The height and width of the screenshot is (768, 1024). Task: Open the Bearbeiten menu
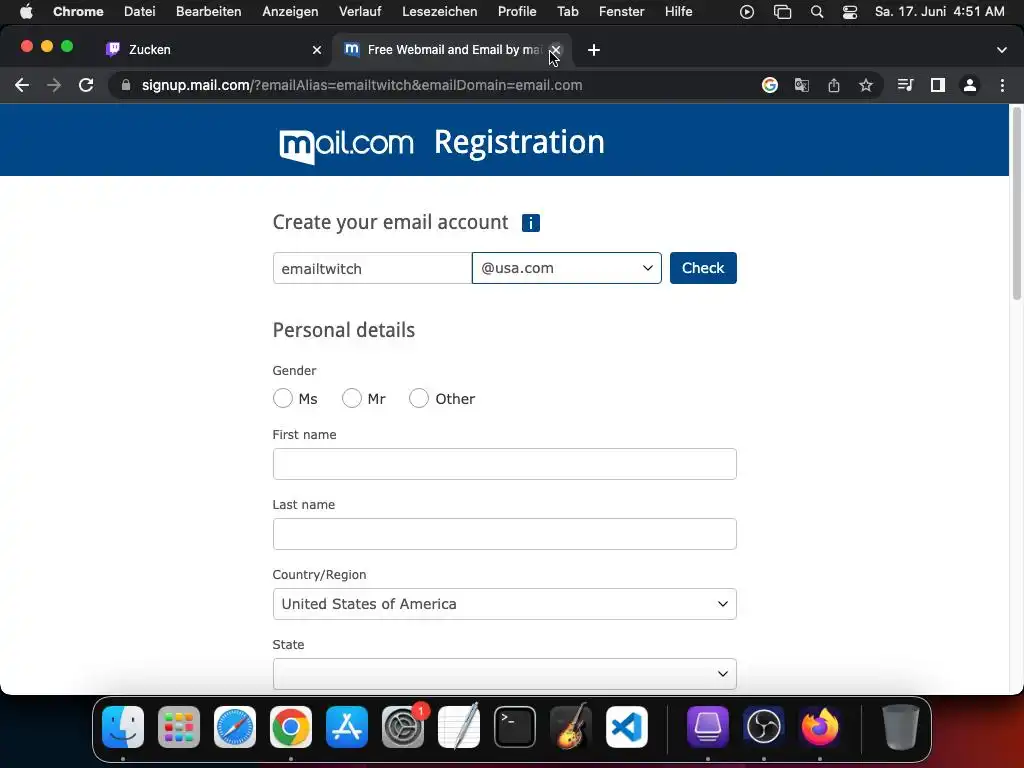tap(208, 12)
